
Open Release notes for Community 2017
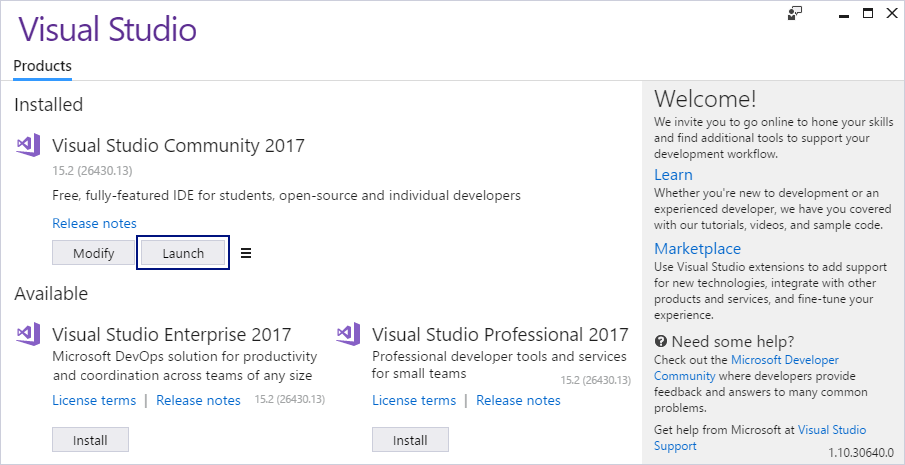[95, 223]
